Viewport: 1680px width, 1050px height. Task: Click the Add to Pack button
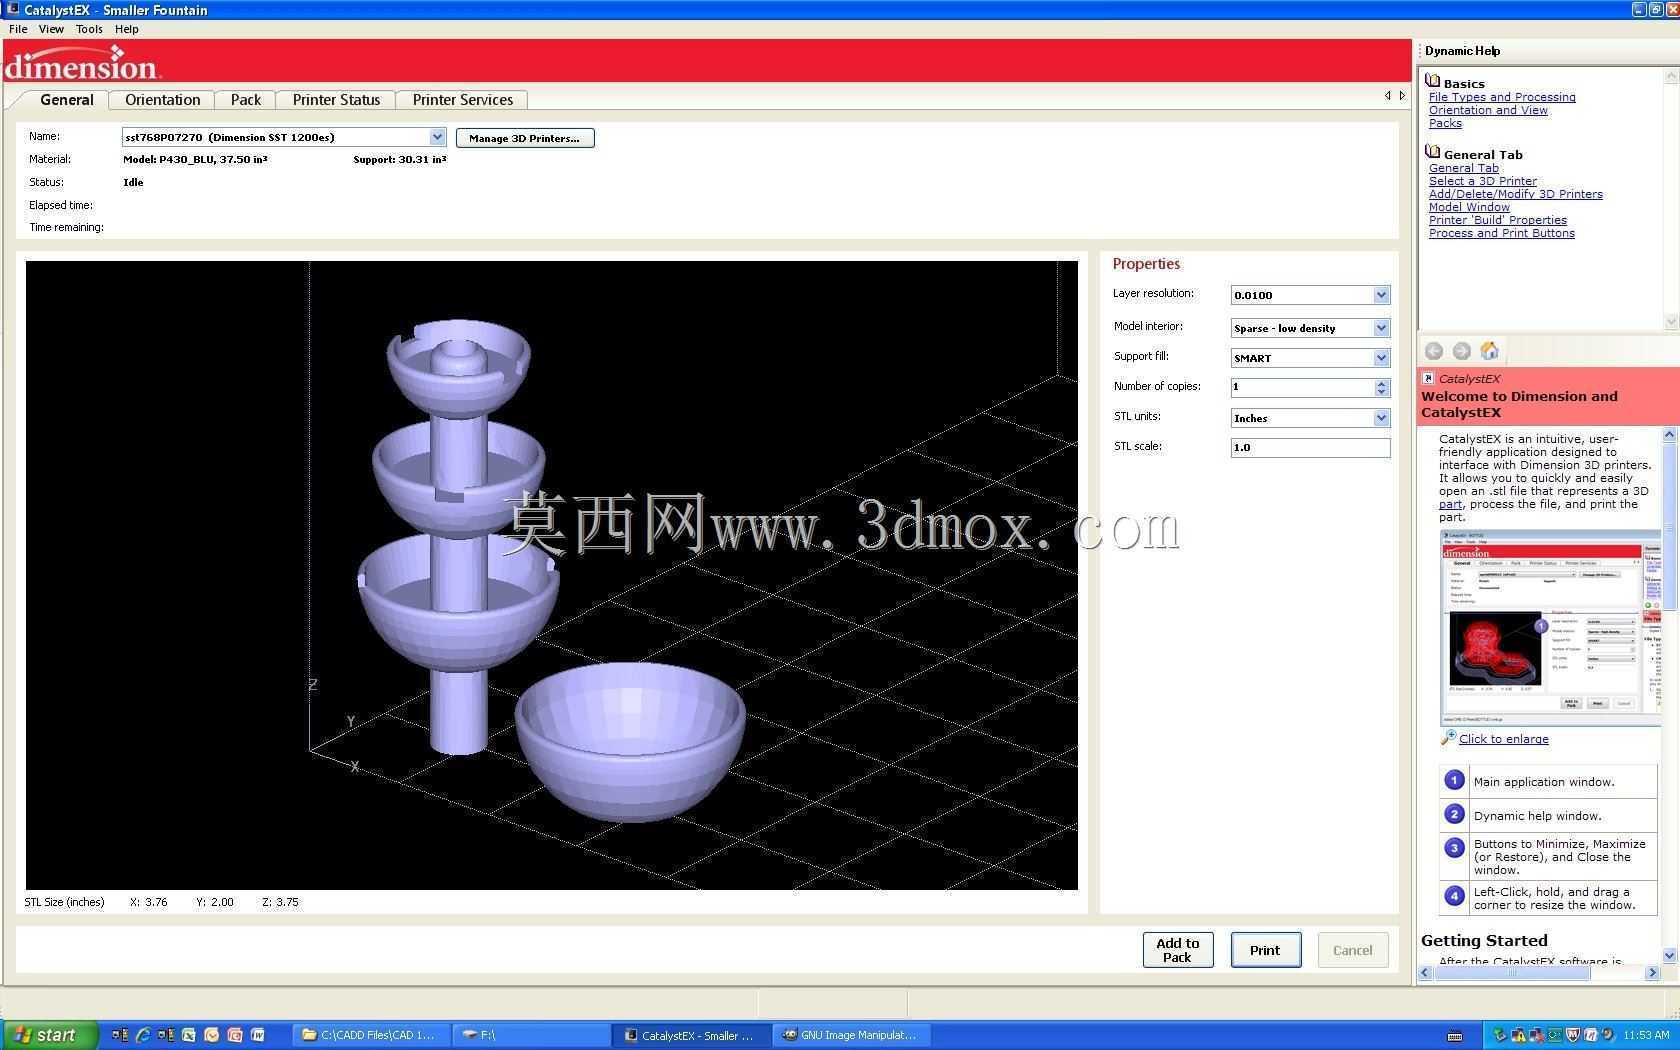pos(1178,950)
